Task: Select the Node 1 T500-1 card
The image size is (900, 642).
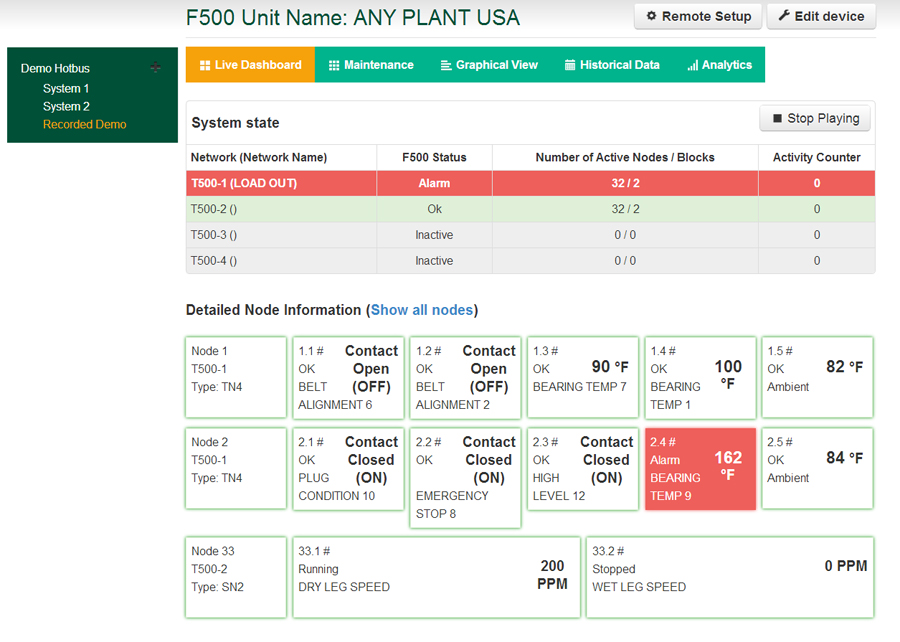Action: coord(236,378)
